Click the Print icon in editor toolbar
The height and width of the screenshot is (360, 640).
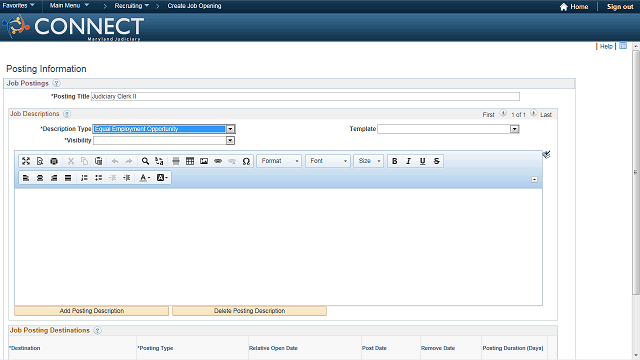54,161
